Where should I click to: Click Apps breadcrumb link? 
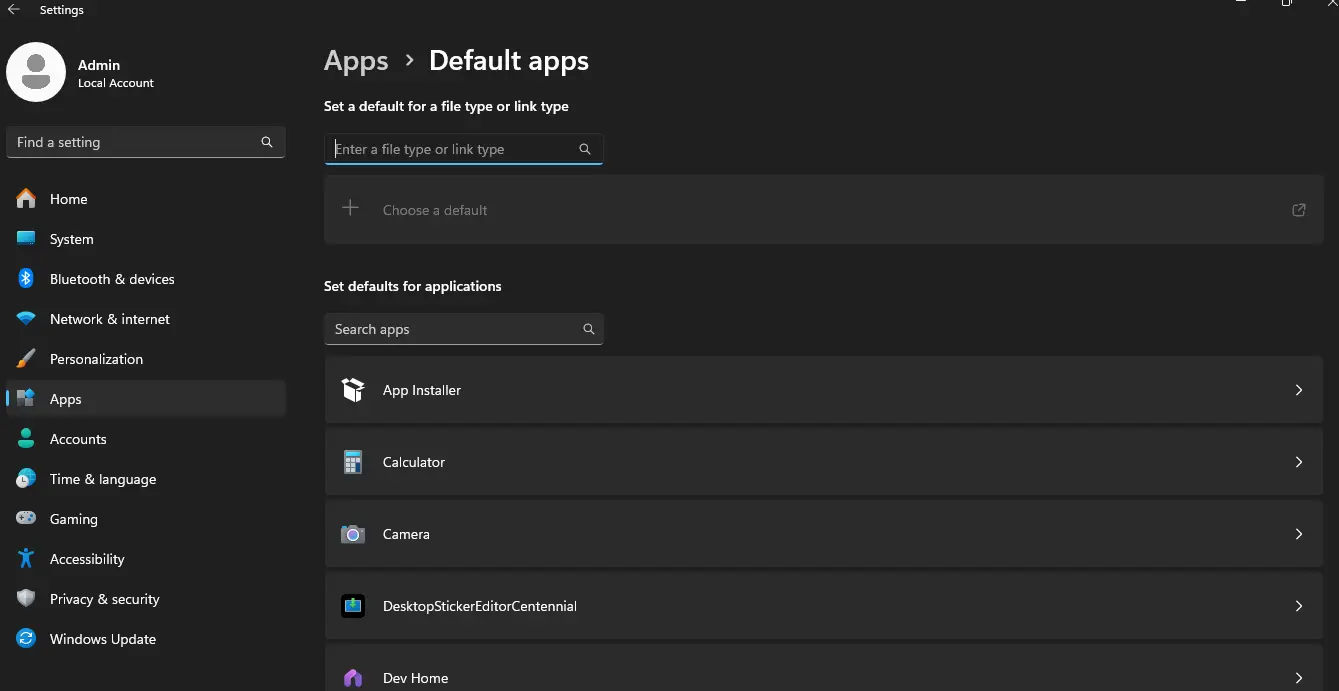(356, 62)
